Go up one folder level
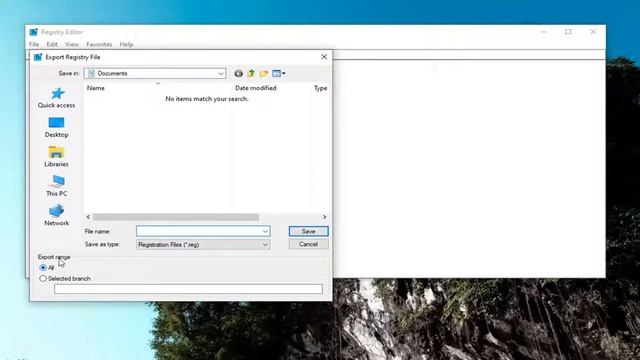The image size is (640, 360). point(251,73)
